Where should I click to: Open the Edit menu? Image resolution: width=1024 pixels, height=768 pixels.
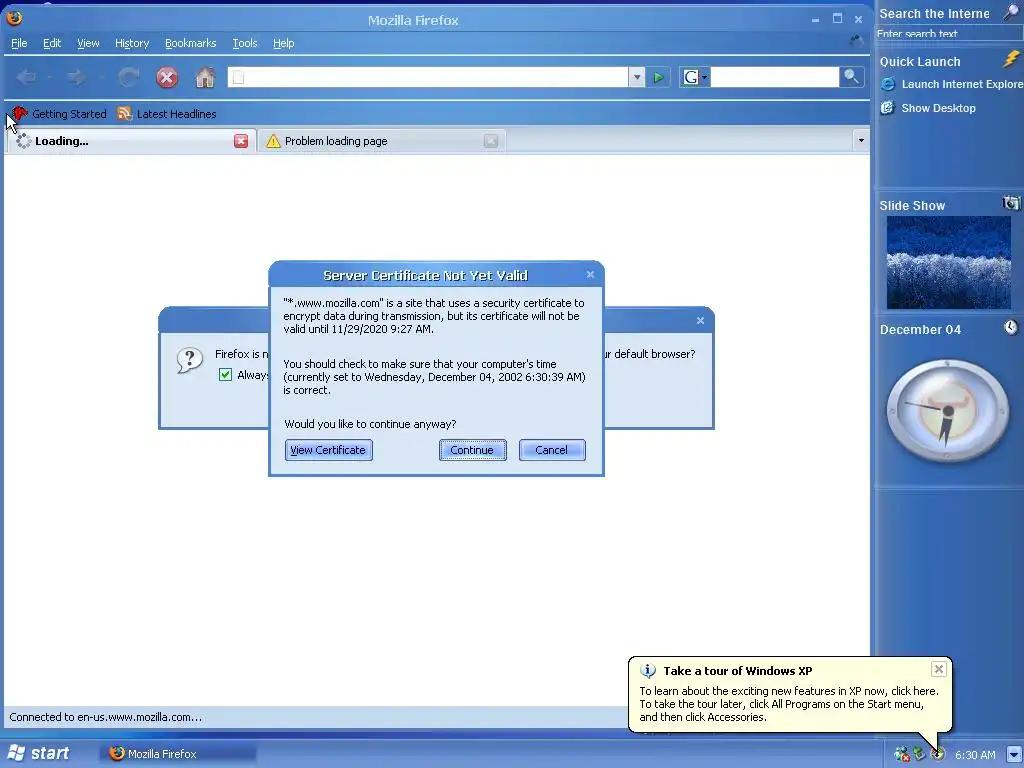52,43
